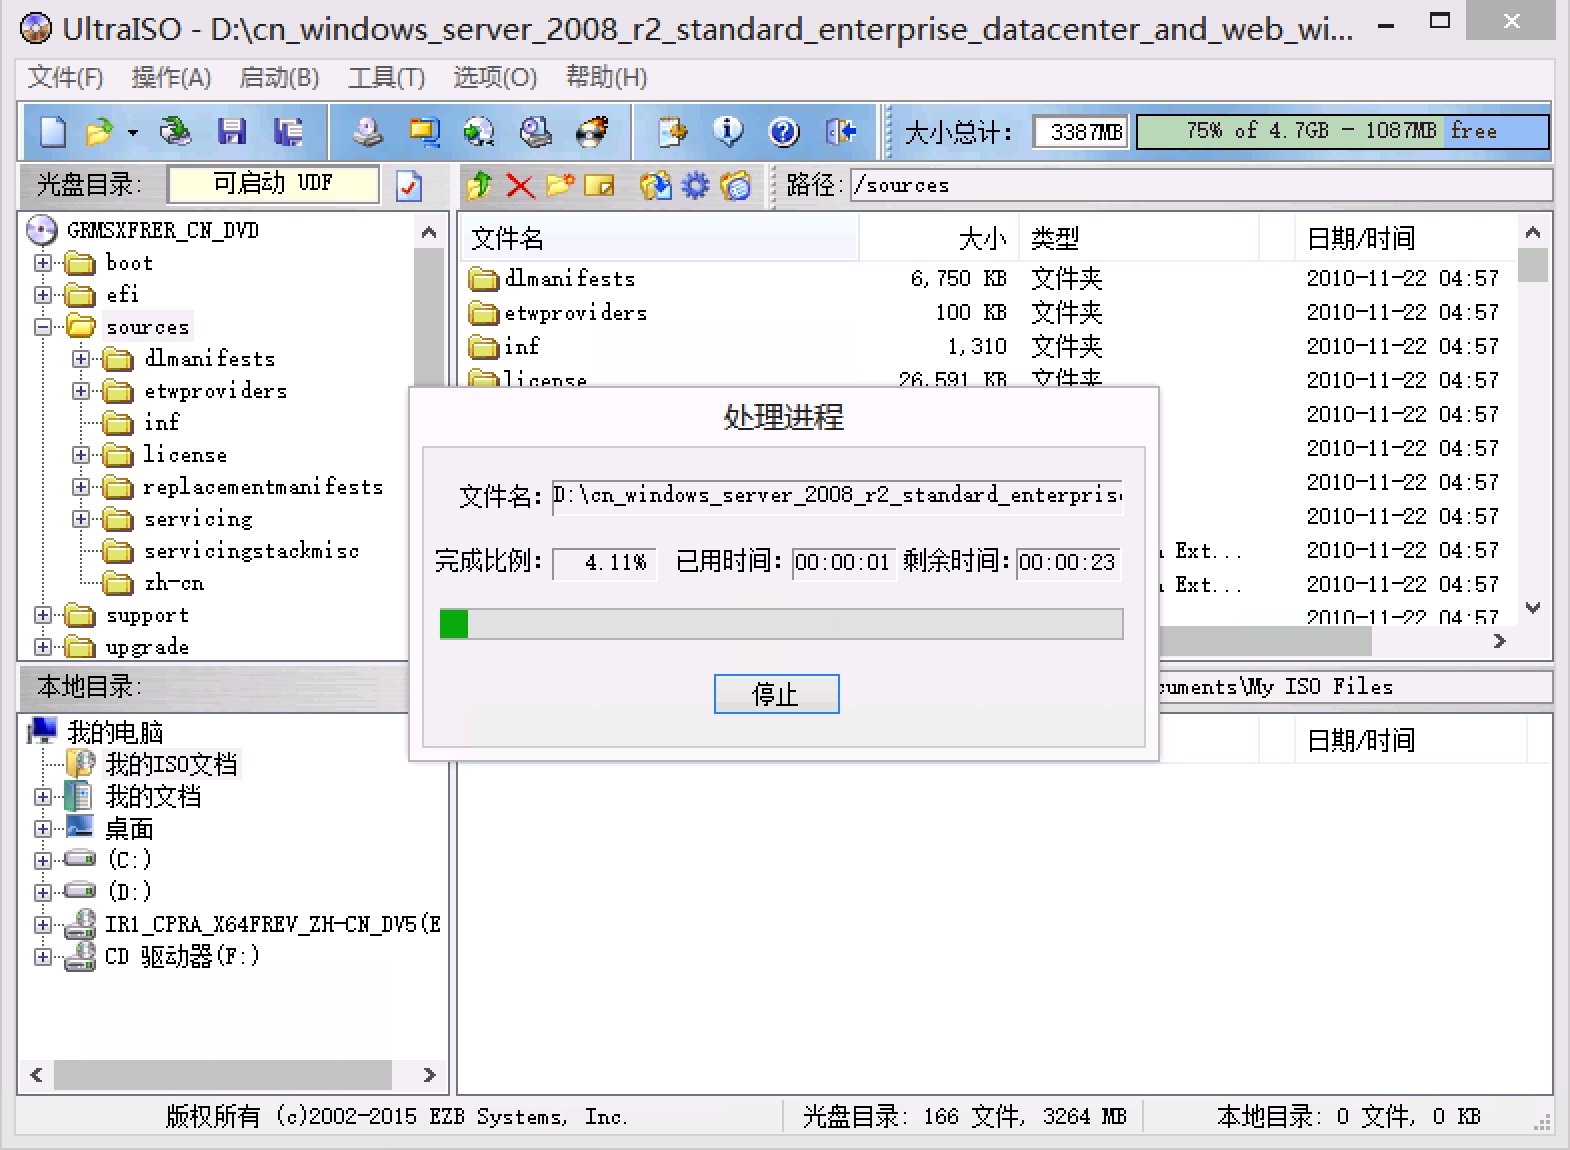This screenshot has height=1150, width=1570.
Task: Click the green processing progress bar
Action: point(781,624)
